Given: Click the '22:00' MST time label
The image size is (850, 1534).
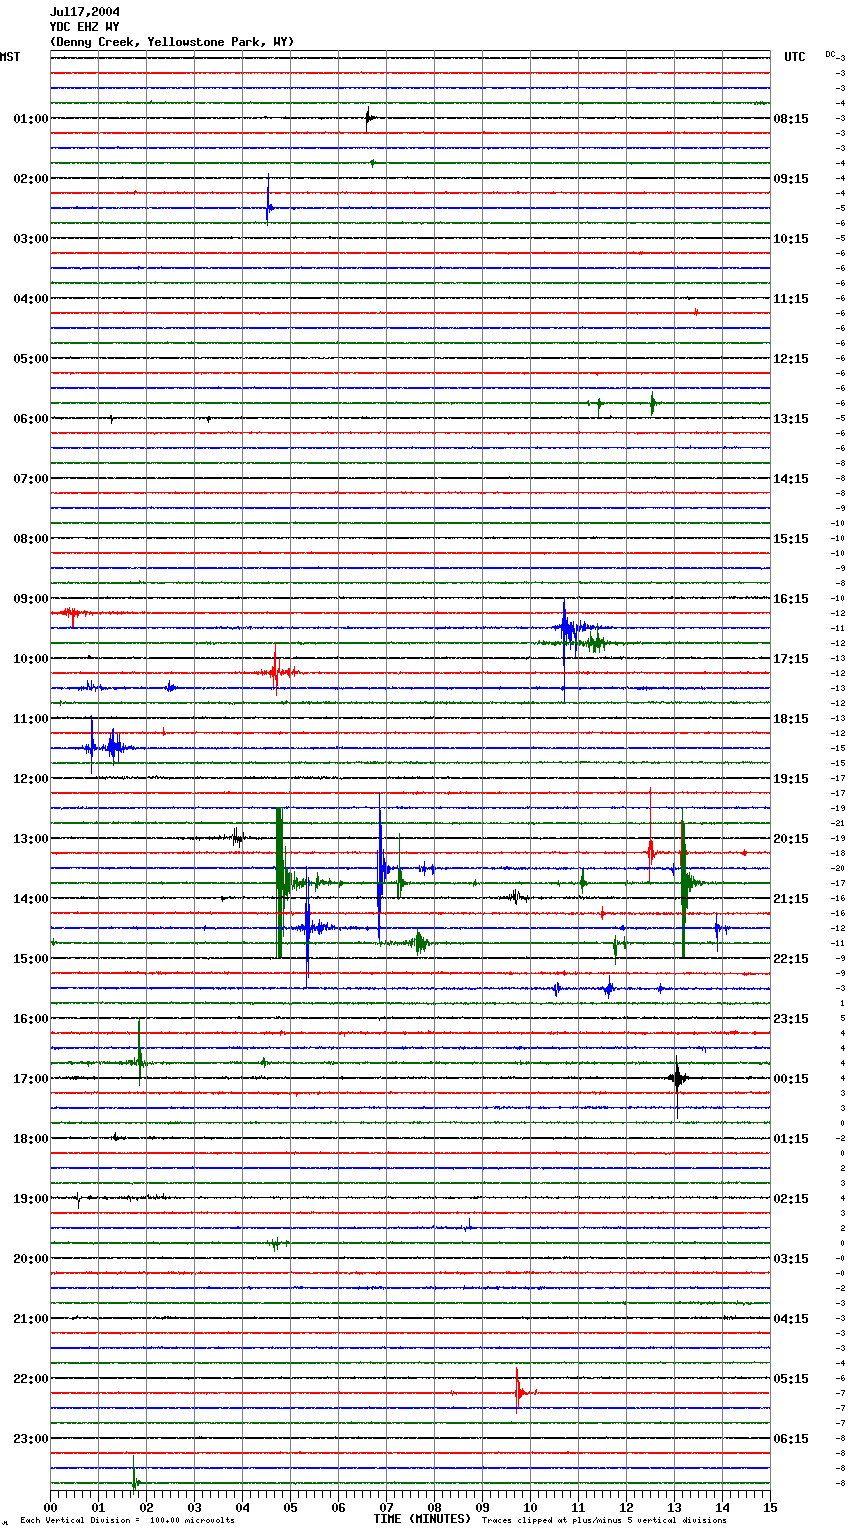Looking at the screenshot, I should point(30,1379).
